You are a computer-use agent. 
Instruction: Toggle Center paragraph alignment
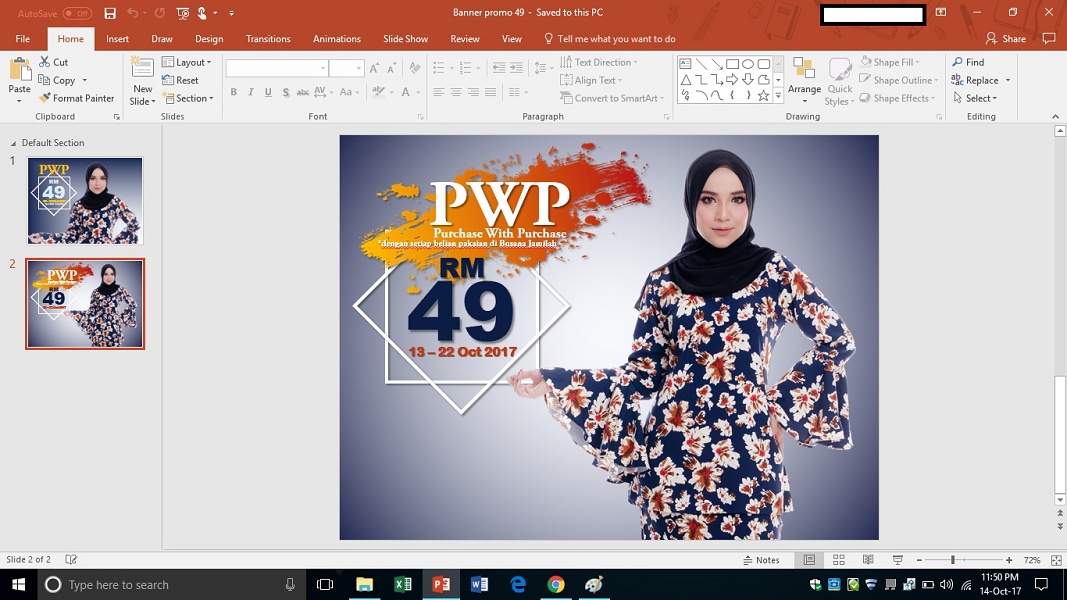456,92
